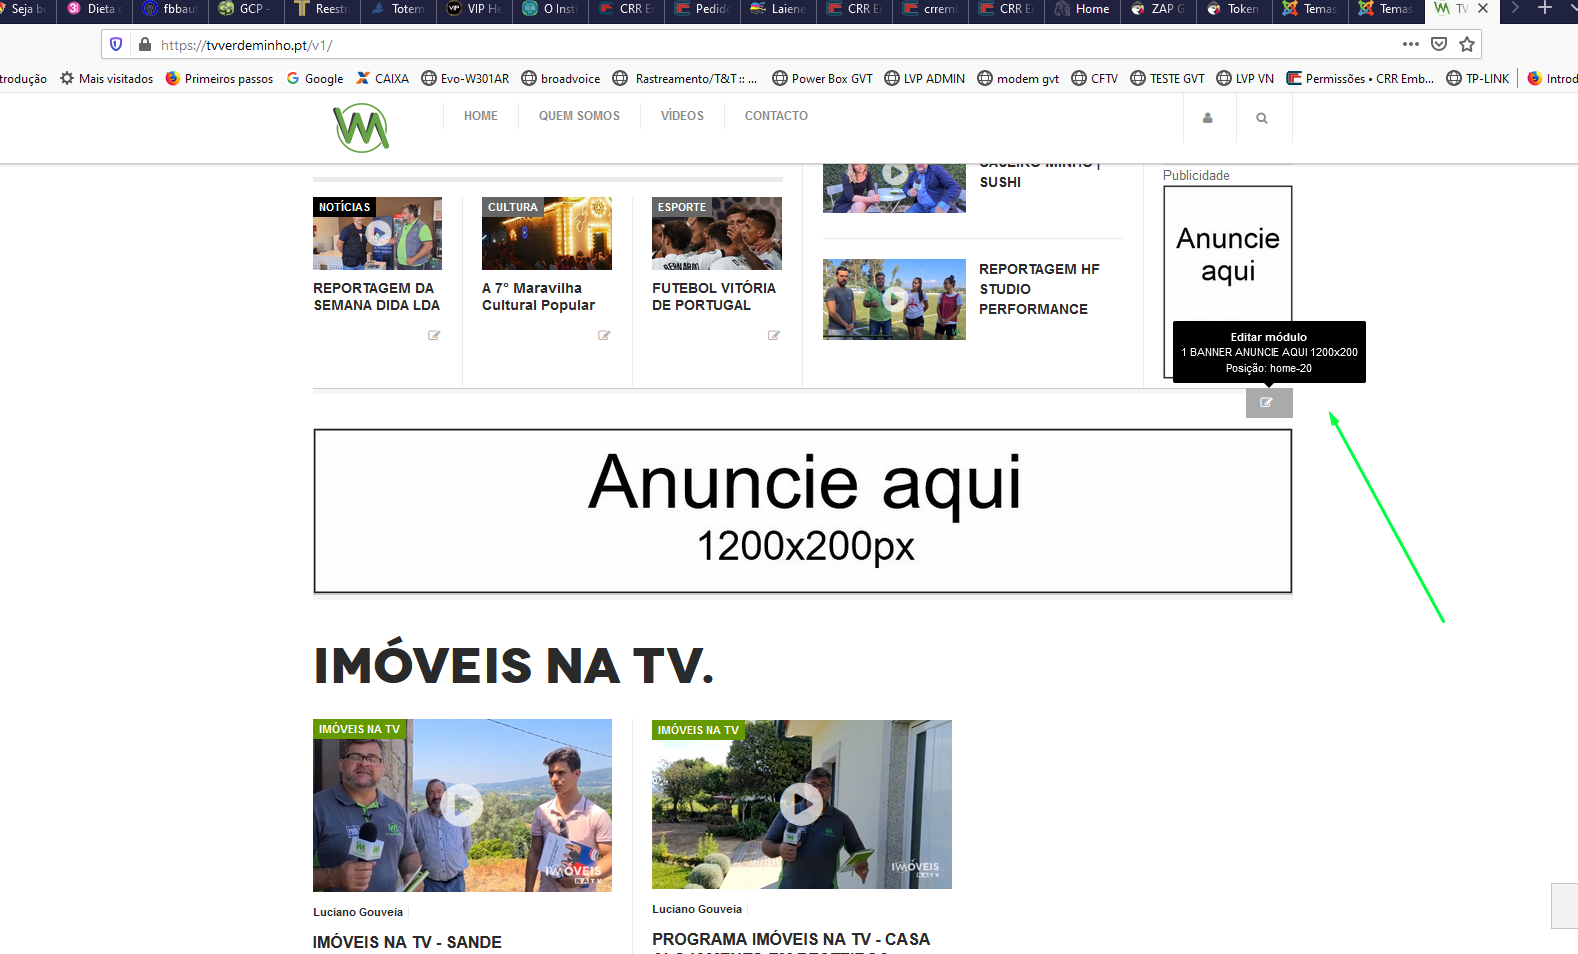Click edit icon under Maravilha Cultural Popular article
This screenshot has width=1578, height=954.
[604, 335]
